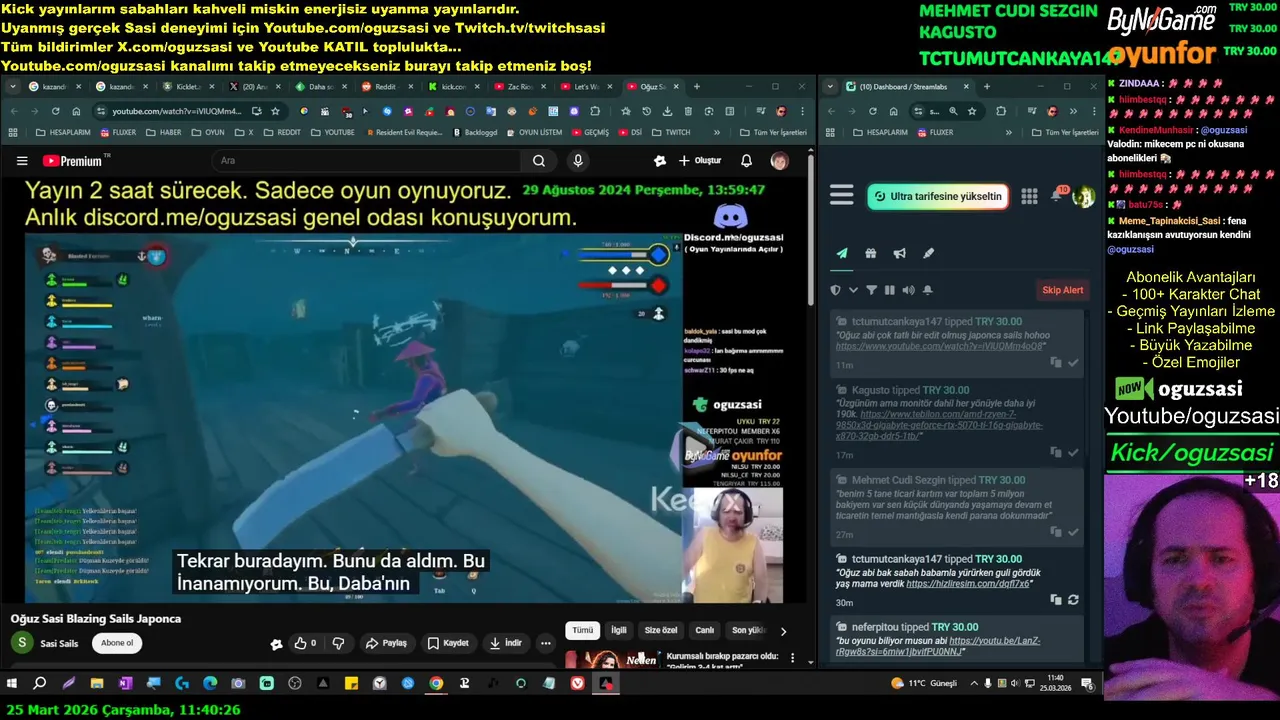Click the YouTube search magnifier button
This screenshot has height=720, width=1280.
[539, 161]
